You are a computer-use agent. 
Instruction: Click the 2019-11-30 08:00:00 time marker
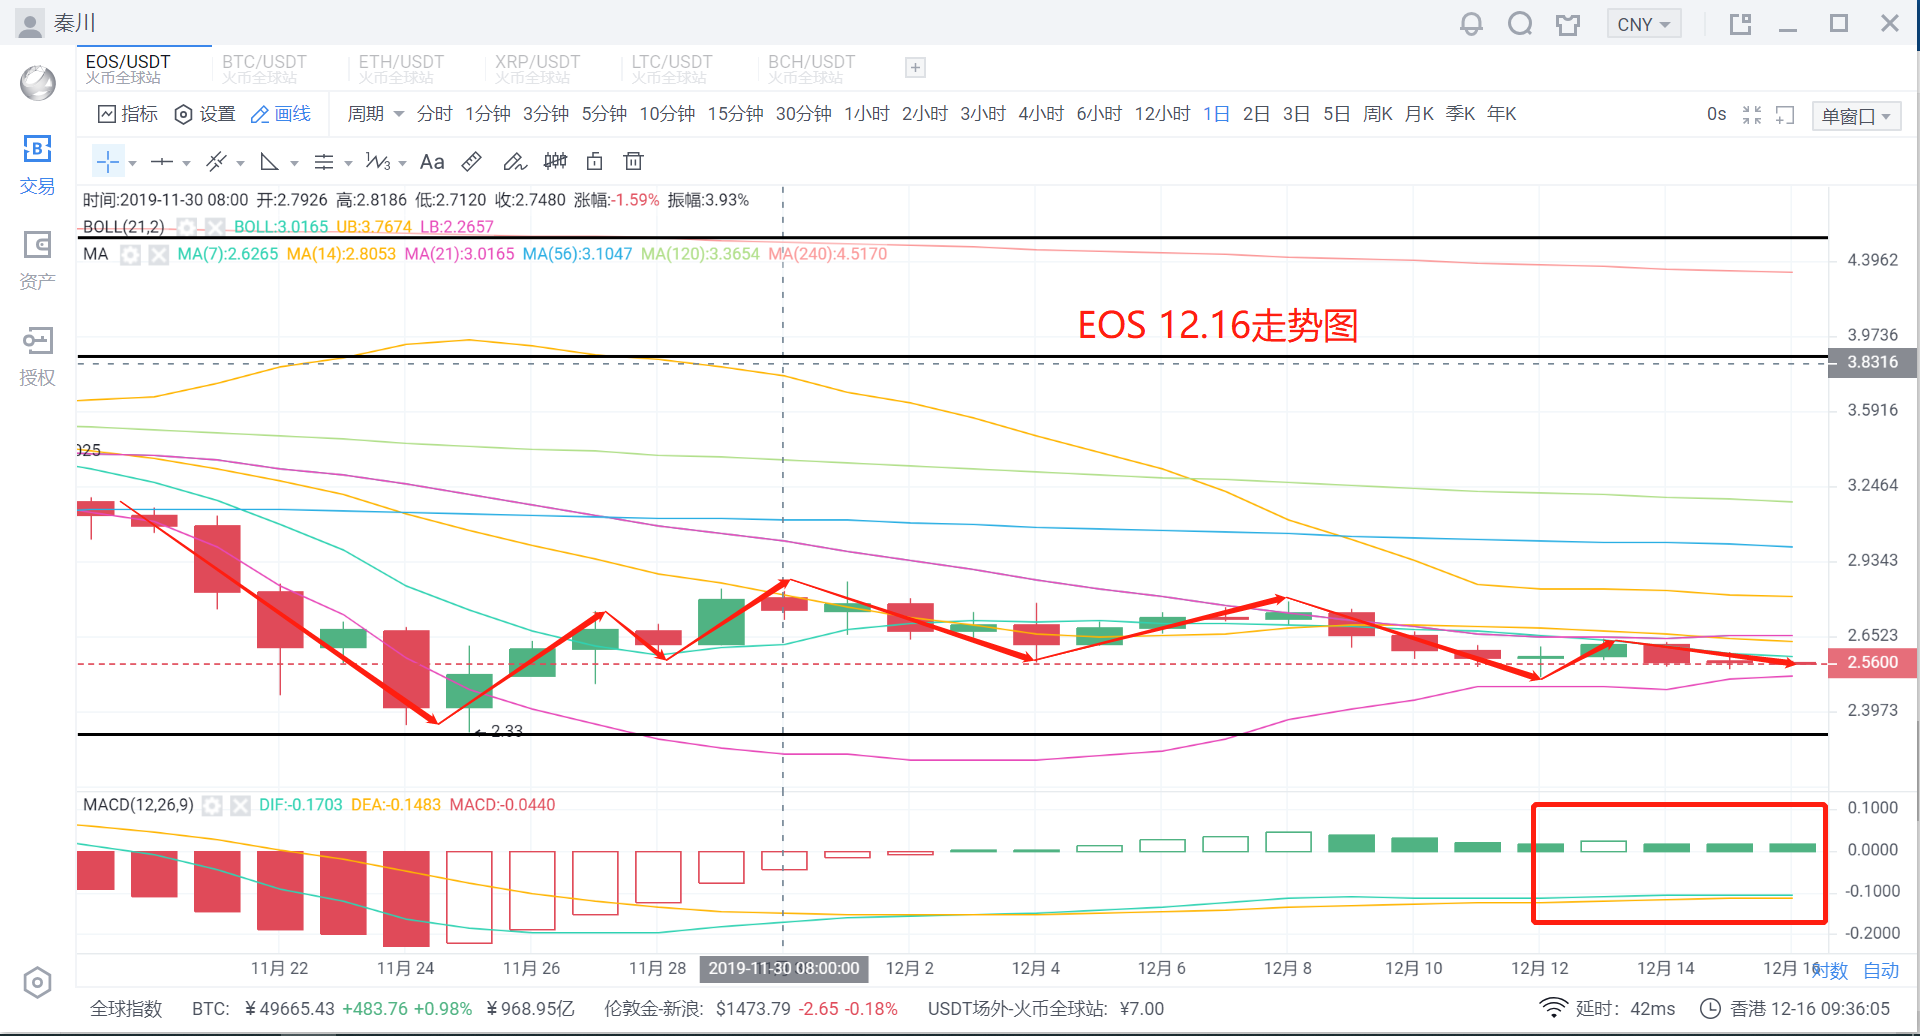(x=784, y=968)
